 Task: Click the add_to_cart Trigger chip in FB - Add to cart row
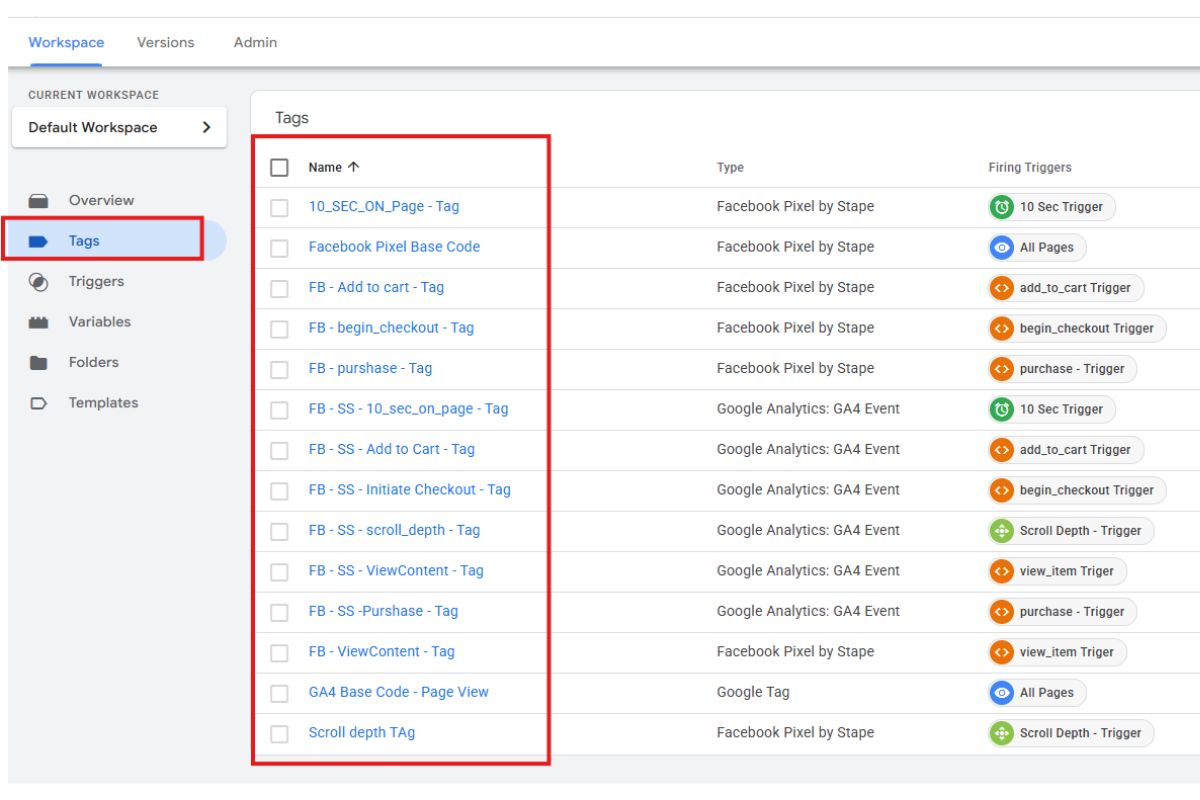click(x=1065, y=288)
